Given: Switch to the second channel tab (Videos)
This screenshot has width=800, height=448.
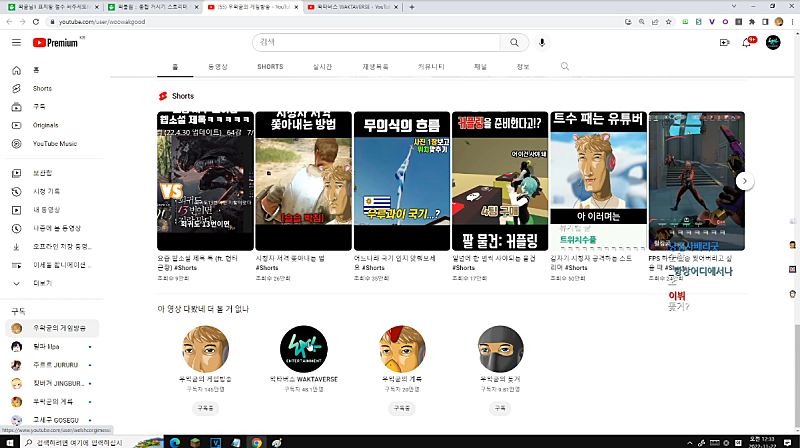Looking at the screenshot, I should [x=218, y=67].
